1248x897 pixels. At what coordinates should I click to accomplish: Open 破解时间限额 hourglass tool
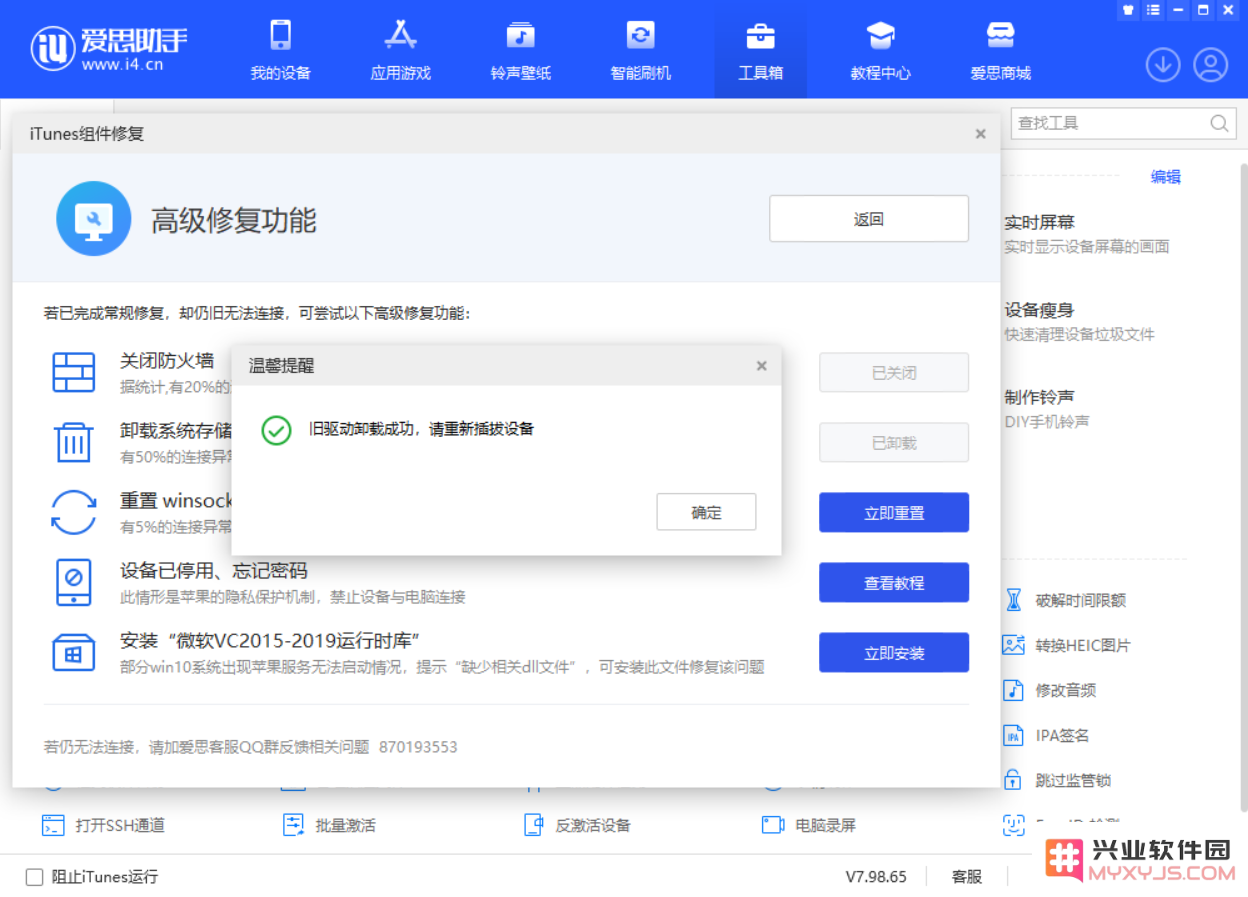[1014, 600]
